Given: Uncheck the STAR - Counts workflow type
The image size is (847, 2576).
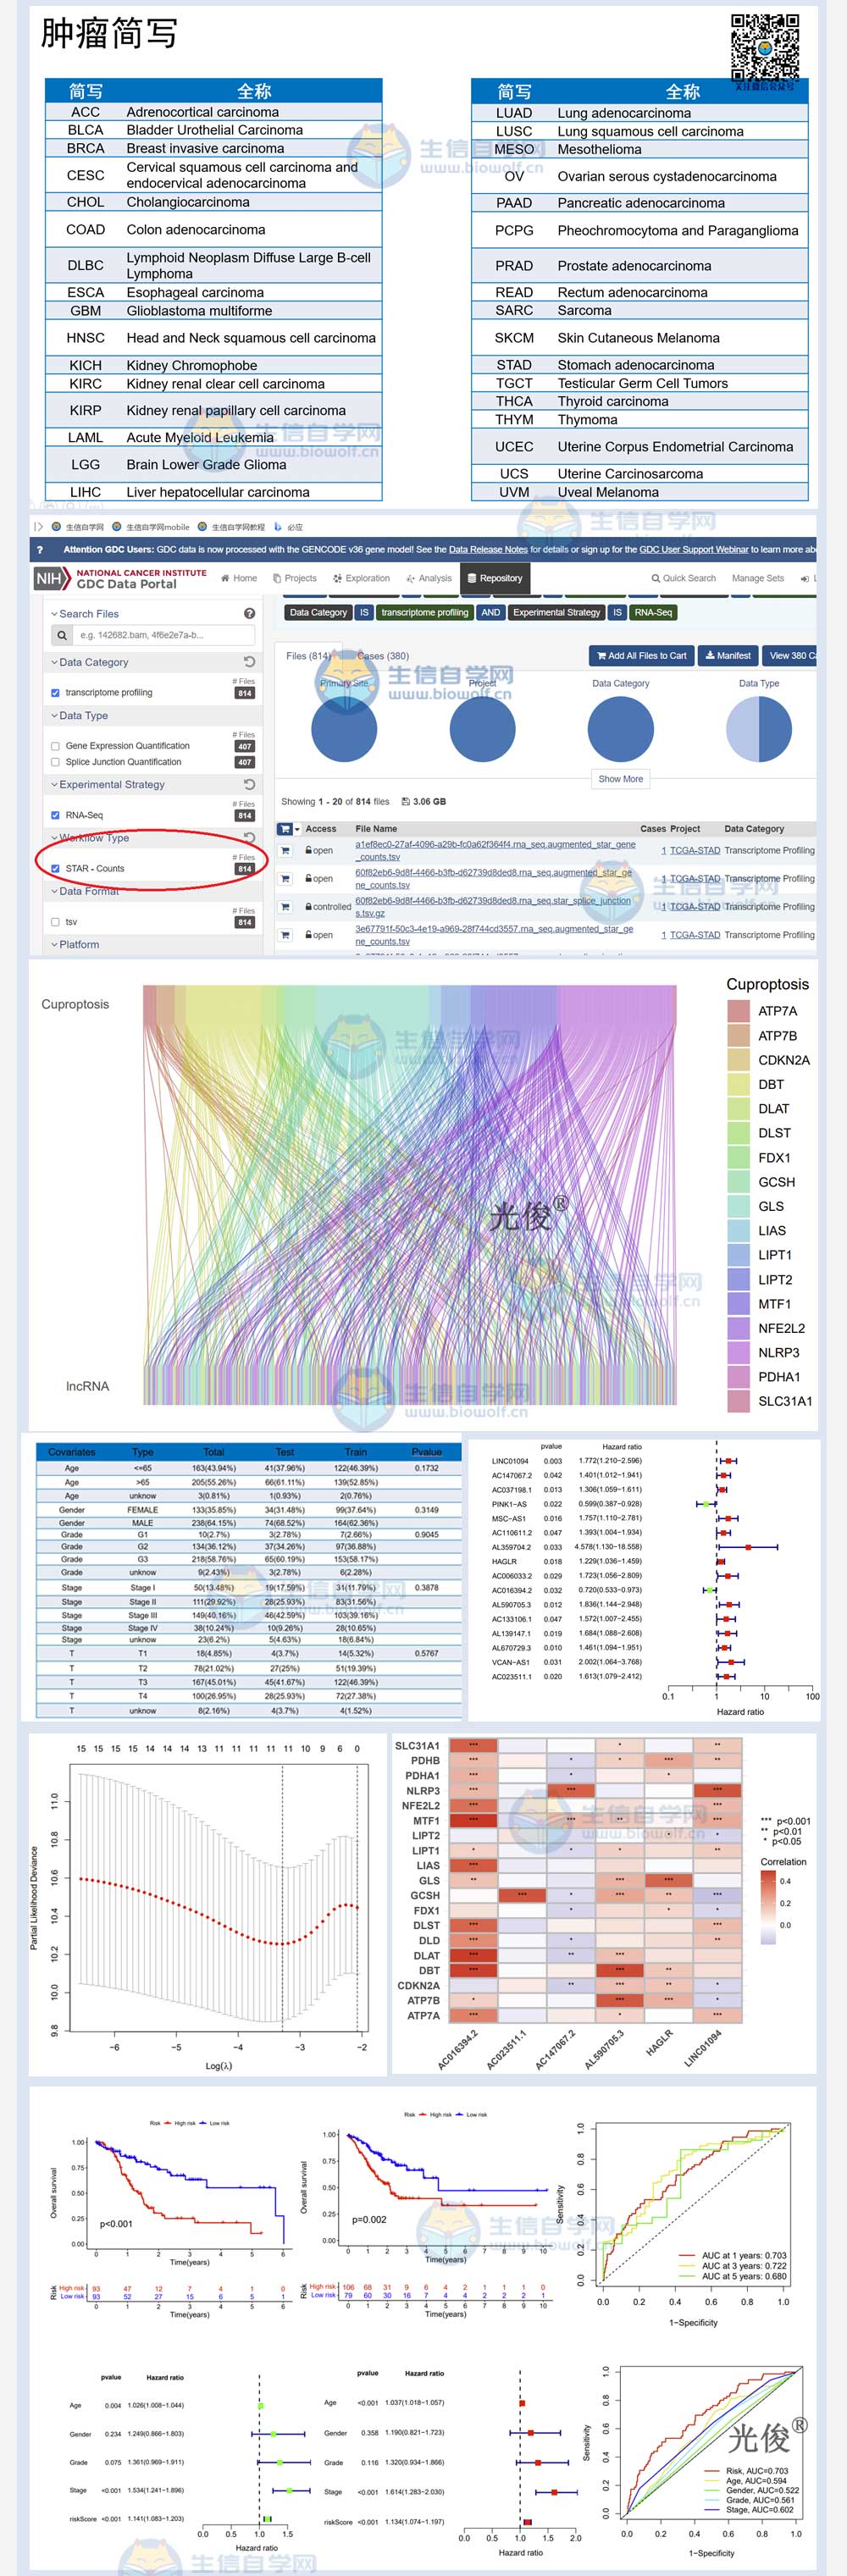Looking at the screenshot, I should (55, 869).
